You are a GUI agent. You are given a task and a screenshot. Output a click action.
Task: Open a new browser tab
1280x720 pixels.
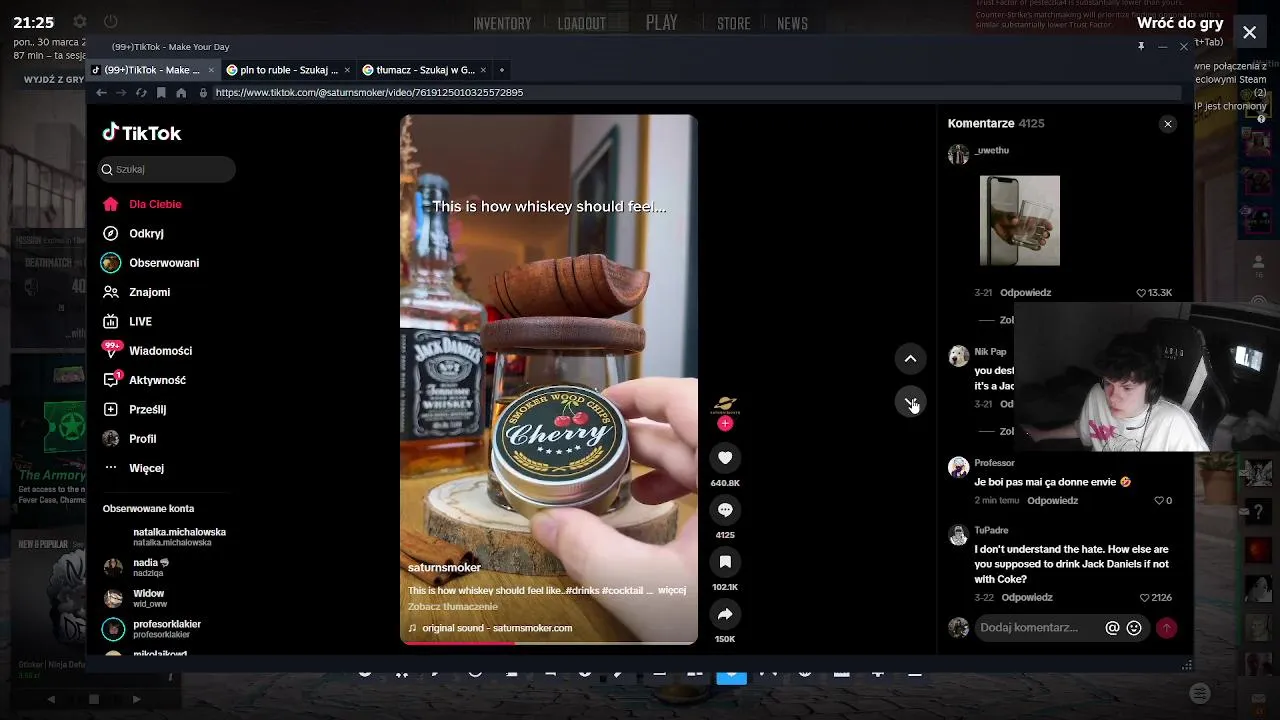(x=502, y=70)
